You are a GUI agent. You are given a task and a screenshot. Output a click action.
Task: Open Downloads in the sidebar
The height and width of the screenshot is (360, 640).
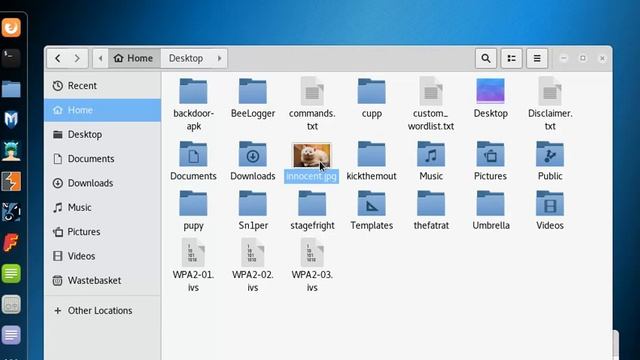coord(102,183)
